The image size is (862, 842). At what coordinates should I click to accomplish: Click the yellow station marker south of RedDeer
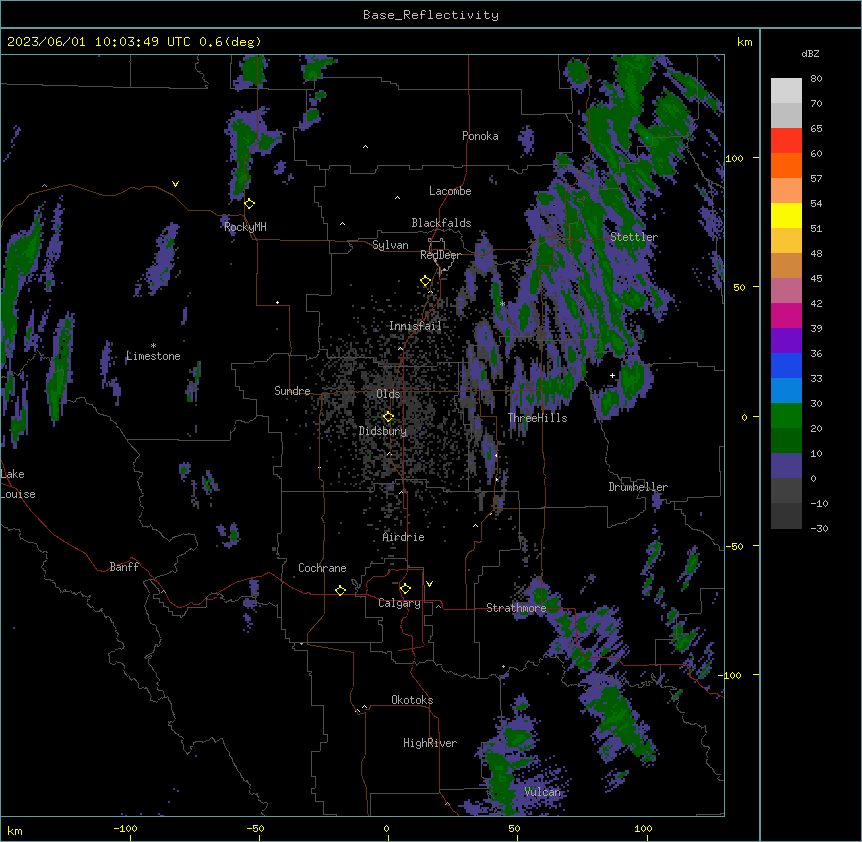(426, 281)
